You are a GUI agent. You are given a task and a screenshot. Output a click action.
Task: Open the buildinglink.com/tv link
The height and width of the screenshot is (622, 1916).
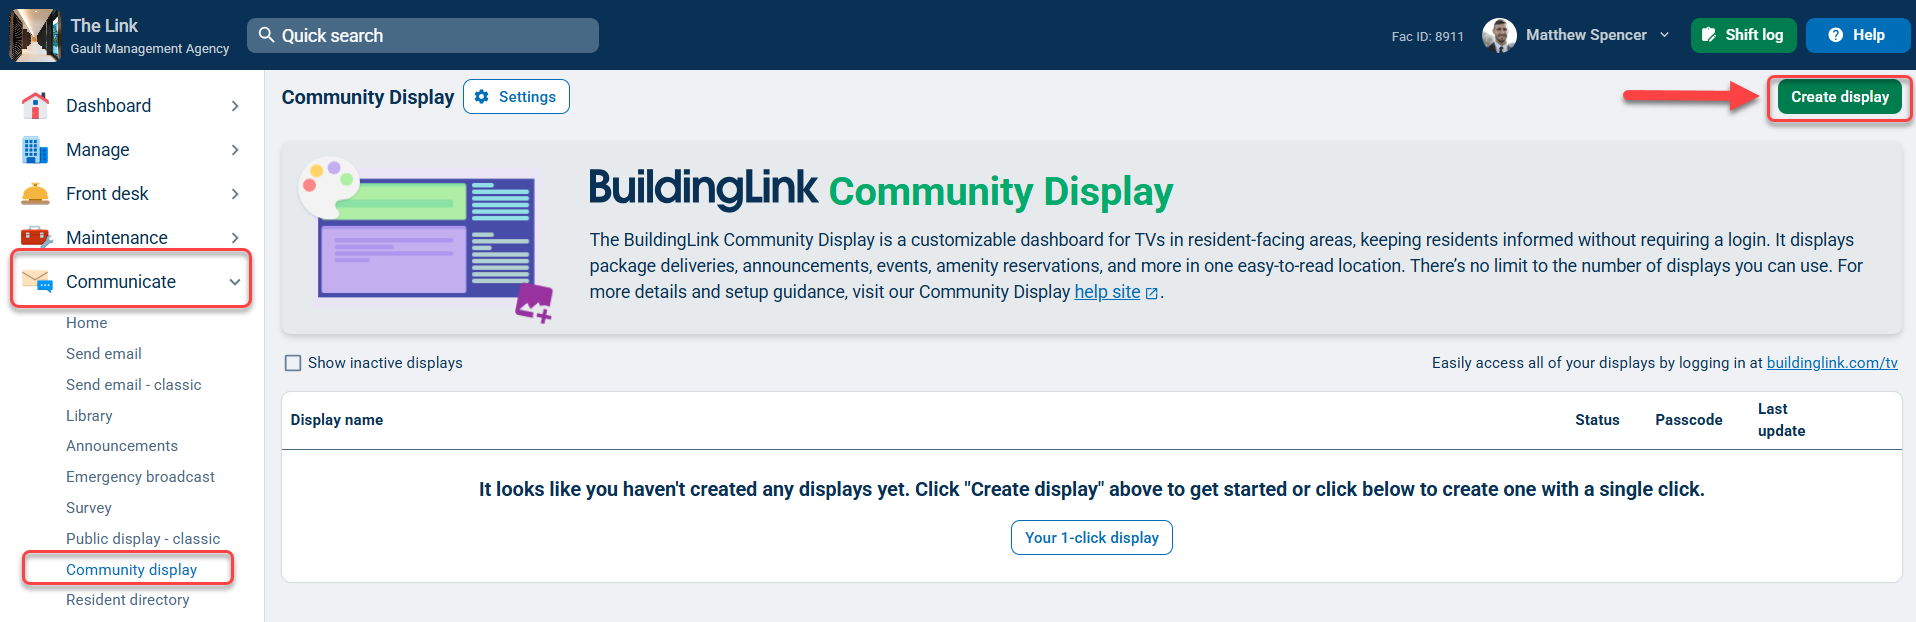(x=1832, y=363)
